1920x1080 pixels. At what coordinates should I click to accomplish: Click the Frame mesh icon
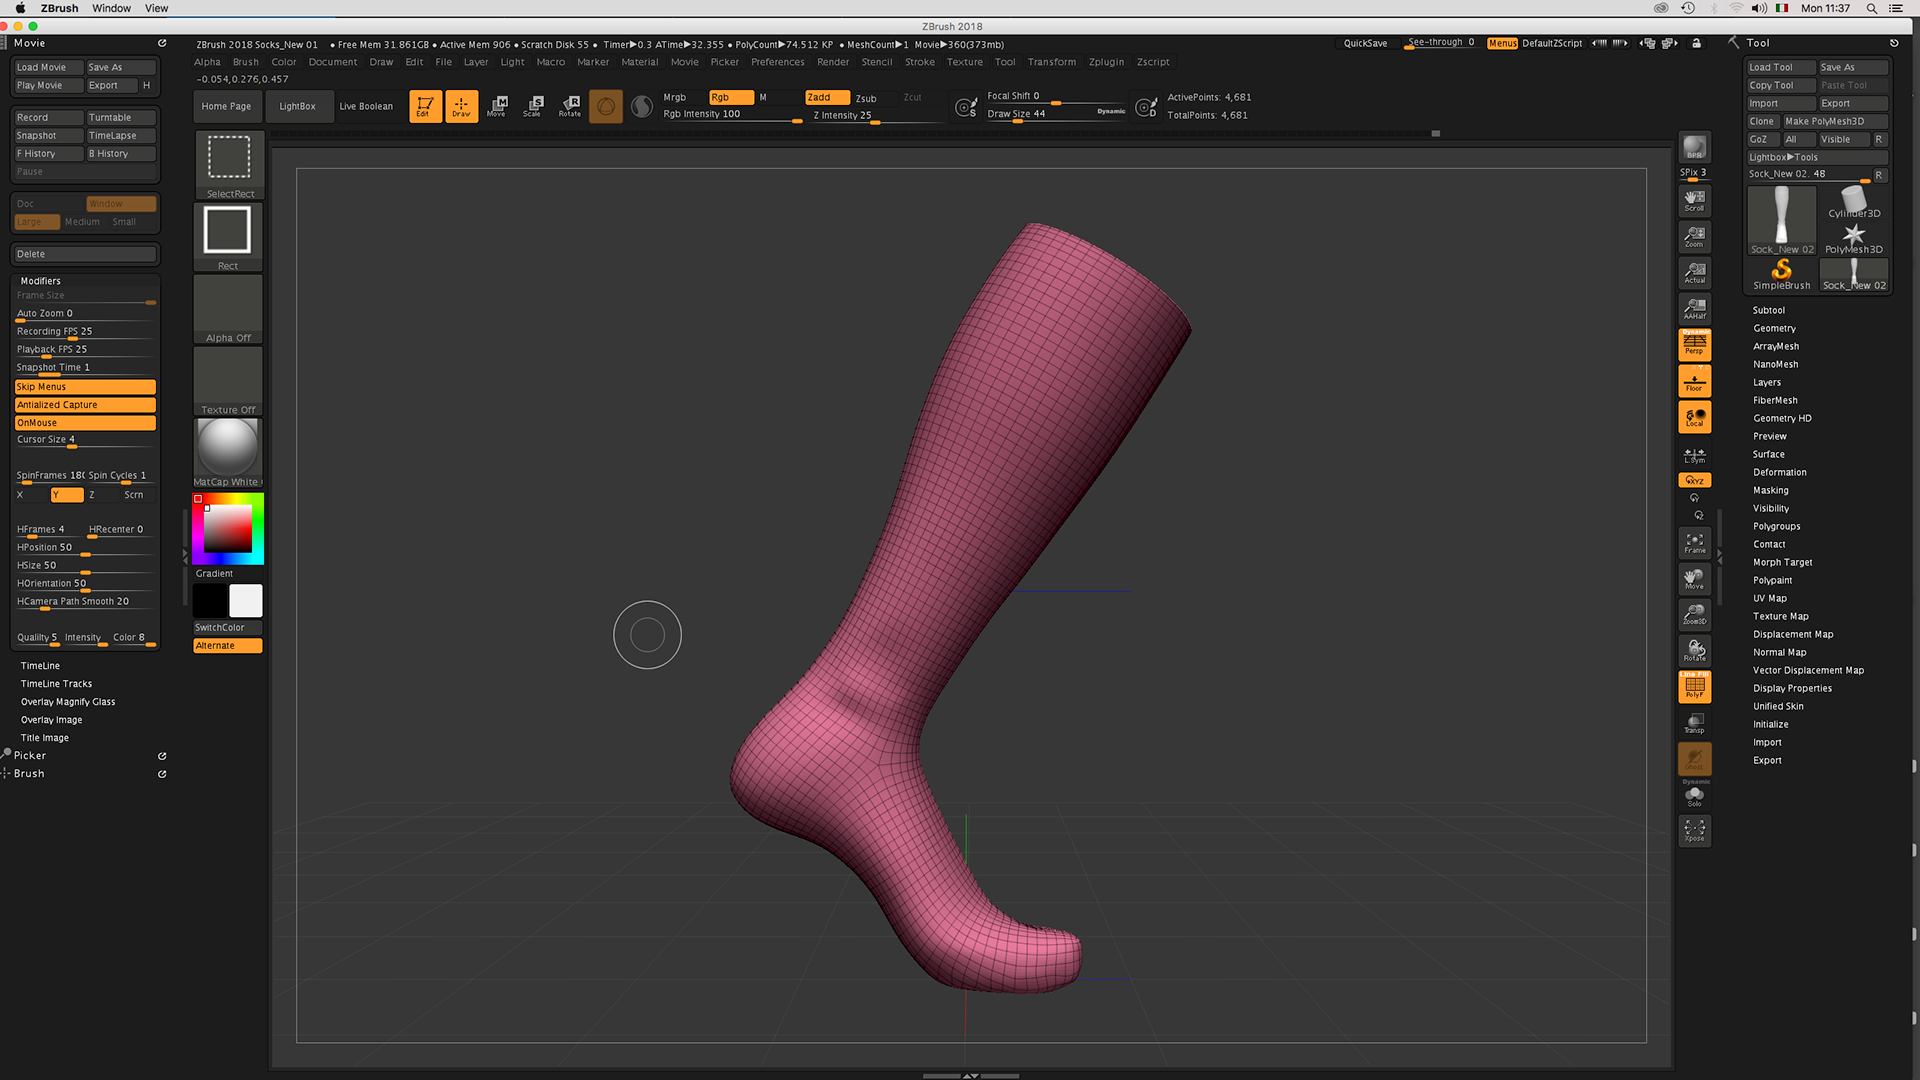click(x=1694, y=543)
